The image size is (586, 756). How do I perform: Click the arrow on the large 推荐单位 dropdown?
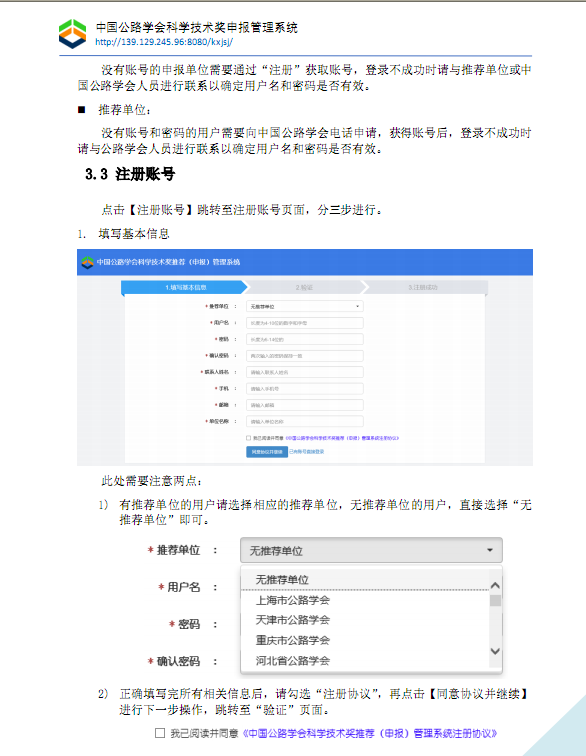pos(490,550)
